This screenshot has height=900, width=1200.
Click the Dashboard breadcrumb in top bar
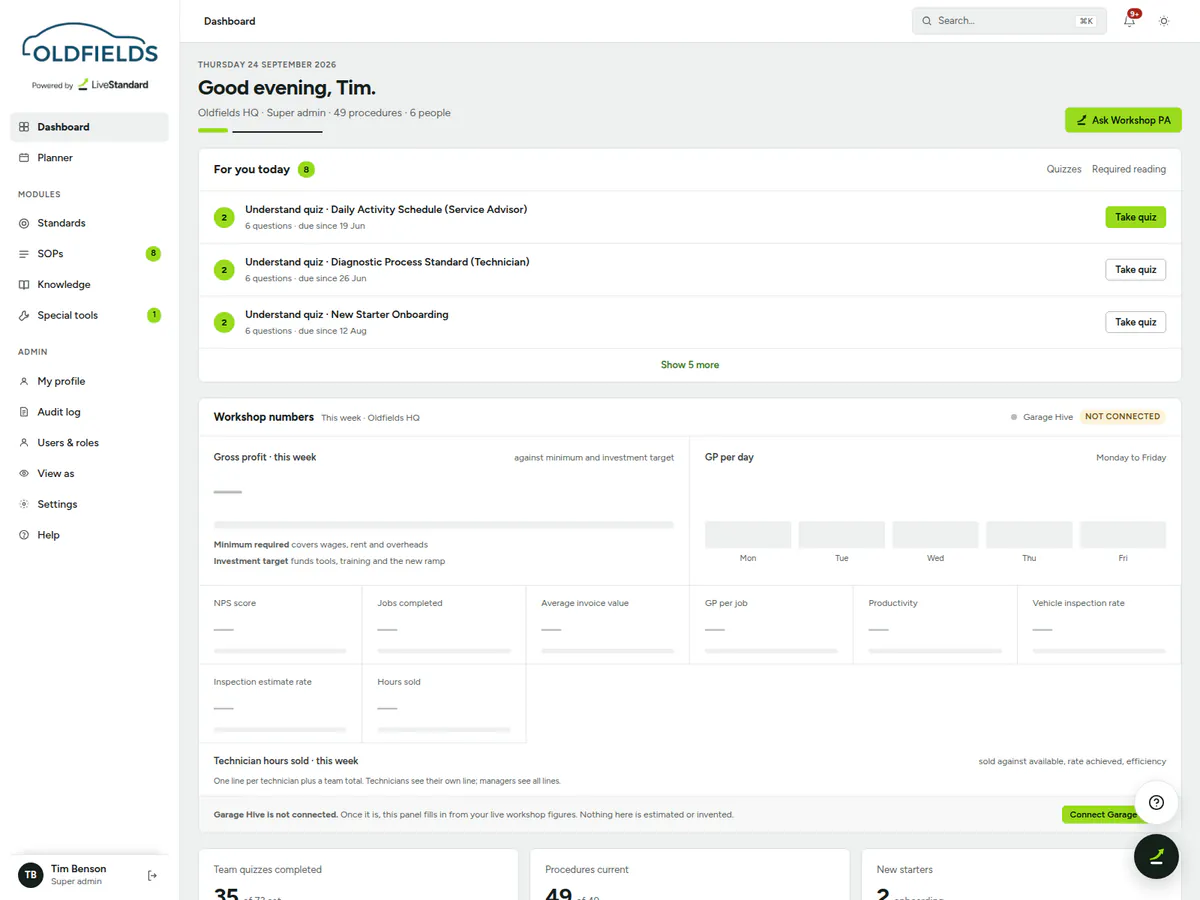click(x=229, y=21)
